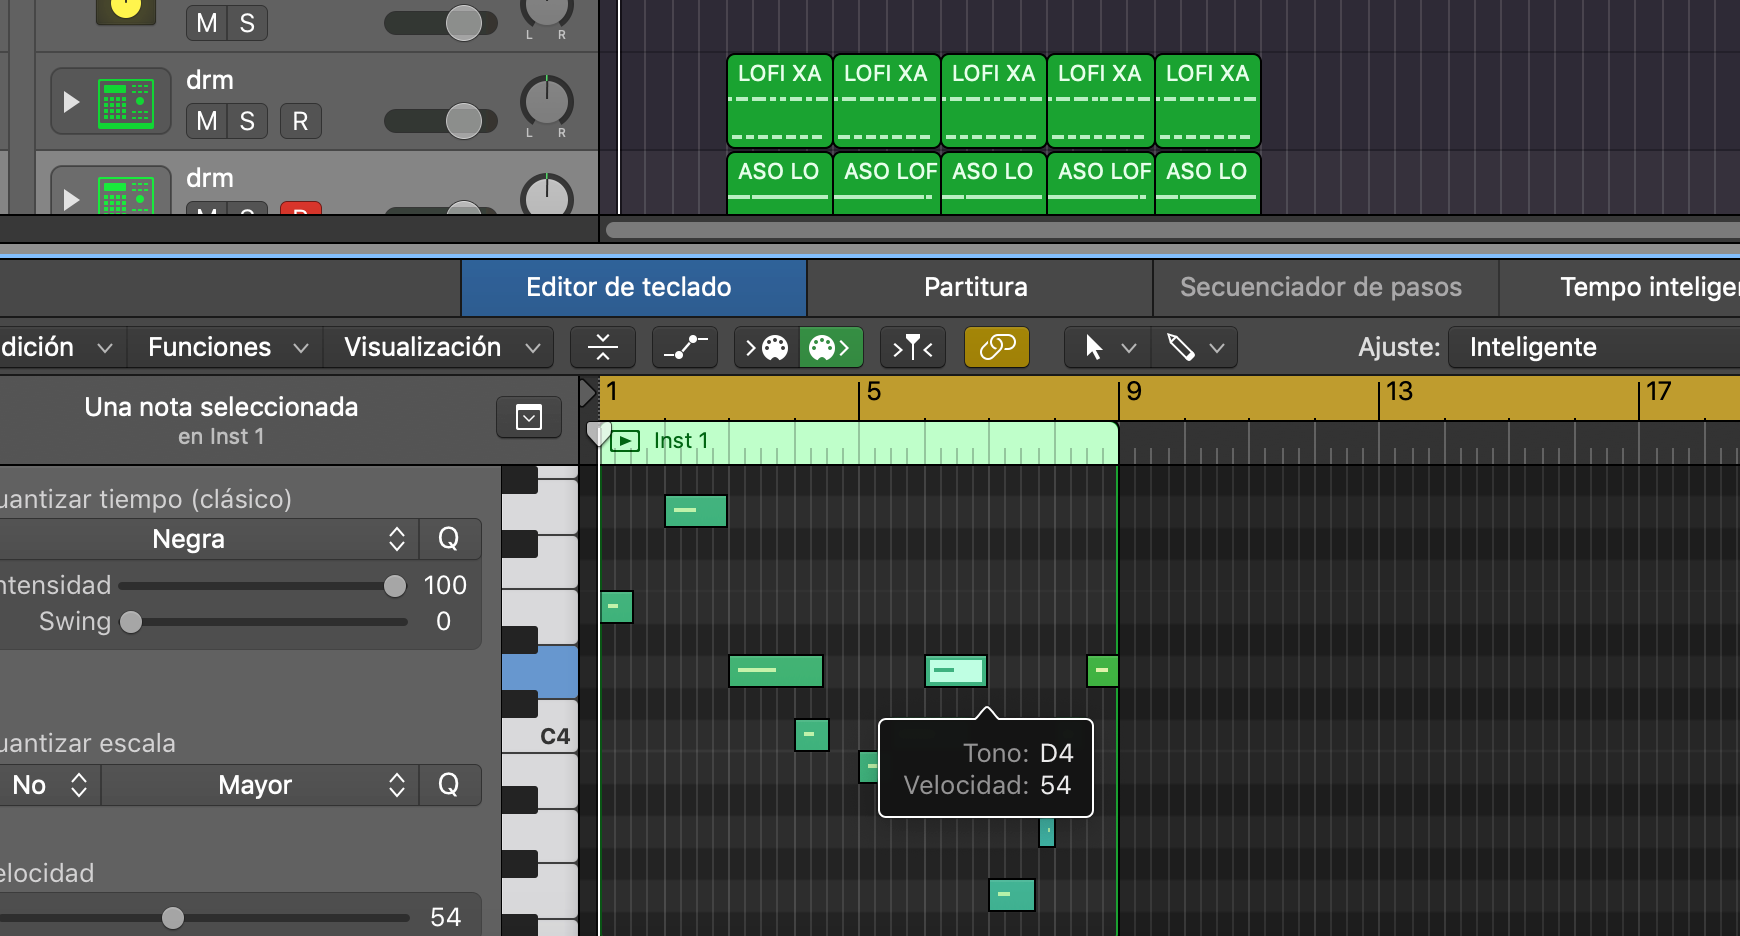Image resolution: width=1740 pixels, height=936 pixels.
Task: Solo the first drm track
Action: click(247, 121)
